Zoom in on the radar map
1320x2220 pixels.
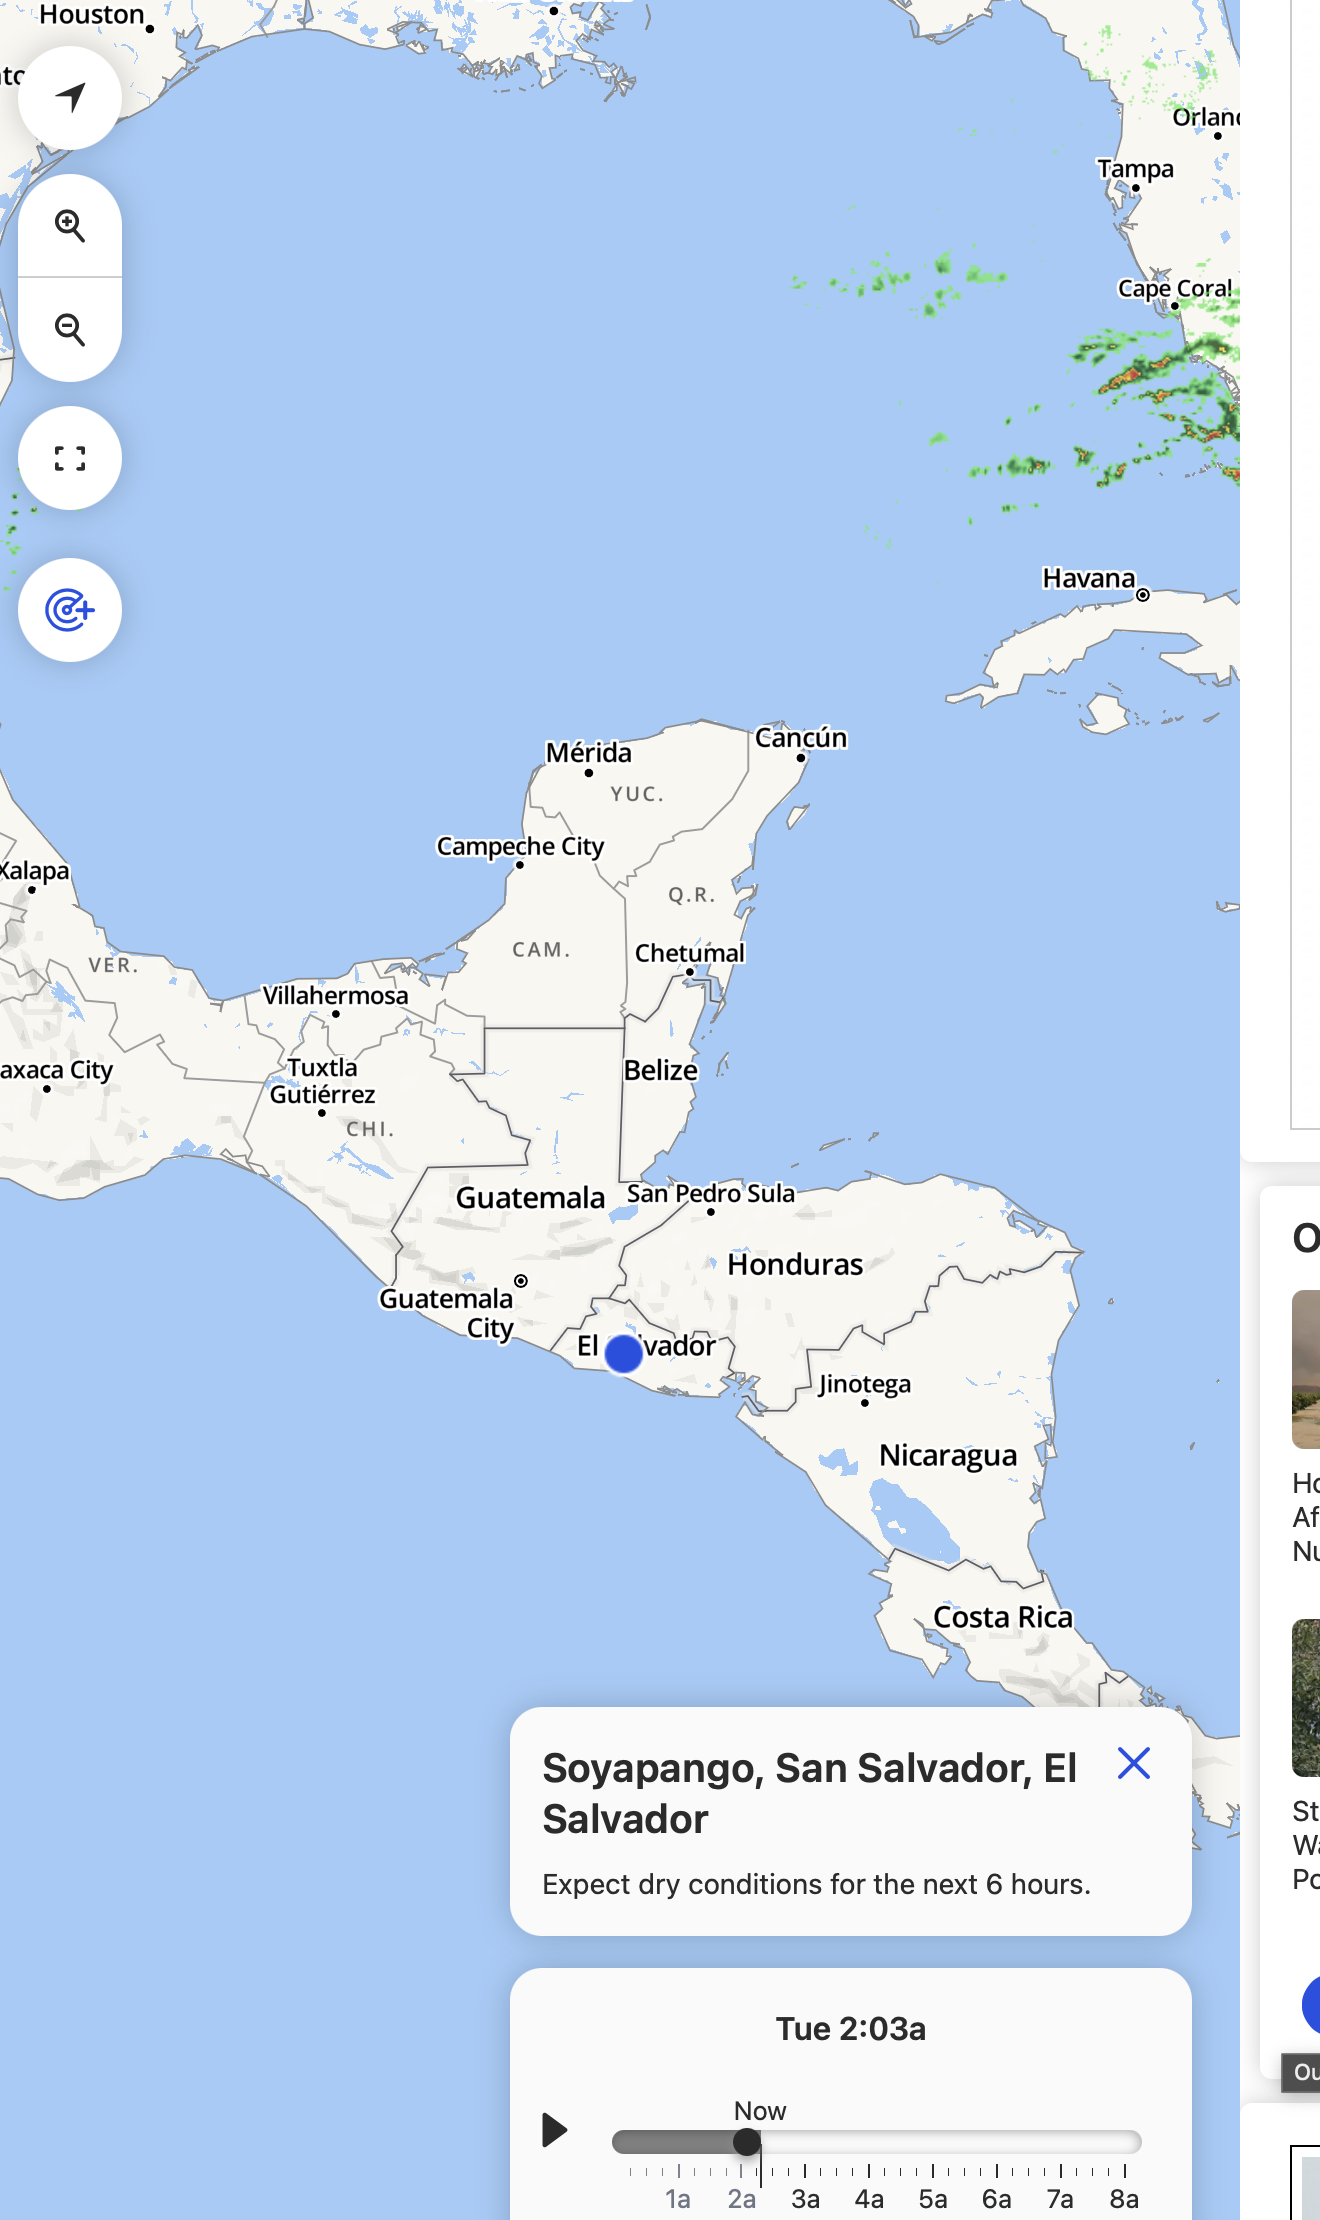click(70, 226)
